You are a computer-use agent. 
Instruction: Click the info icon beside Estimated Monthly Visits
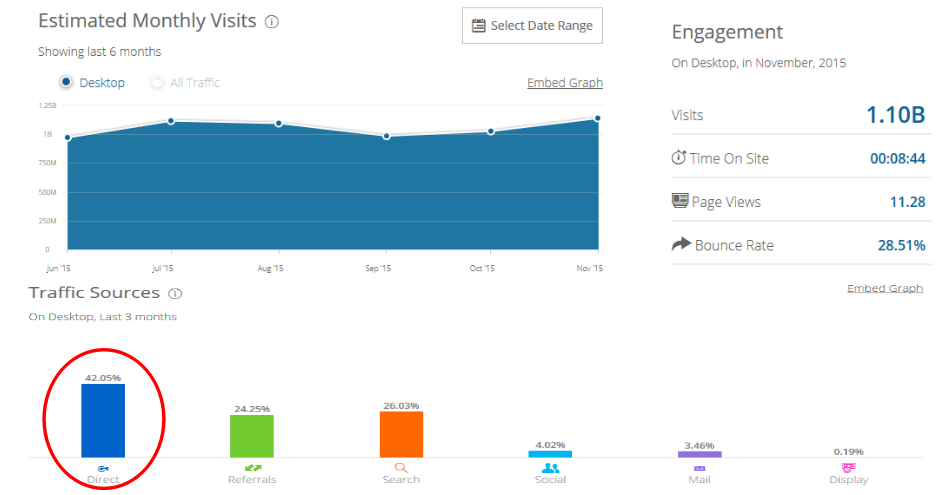(272, 22)
